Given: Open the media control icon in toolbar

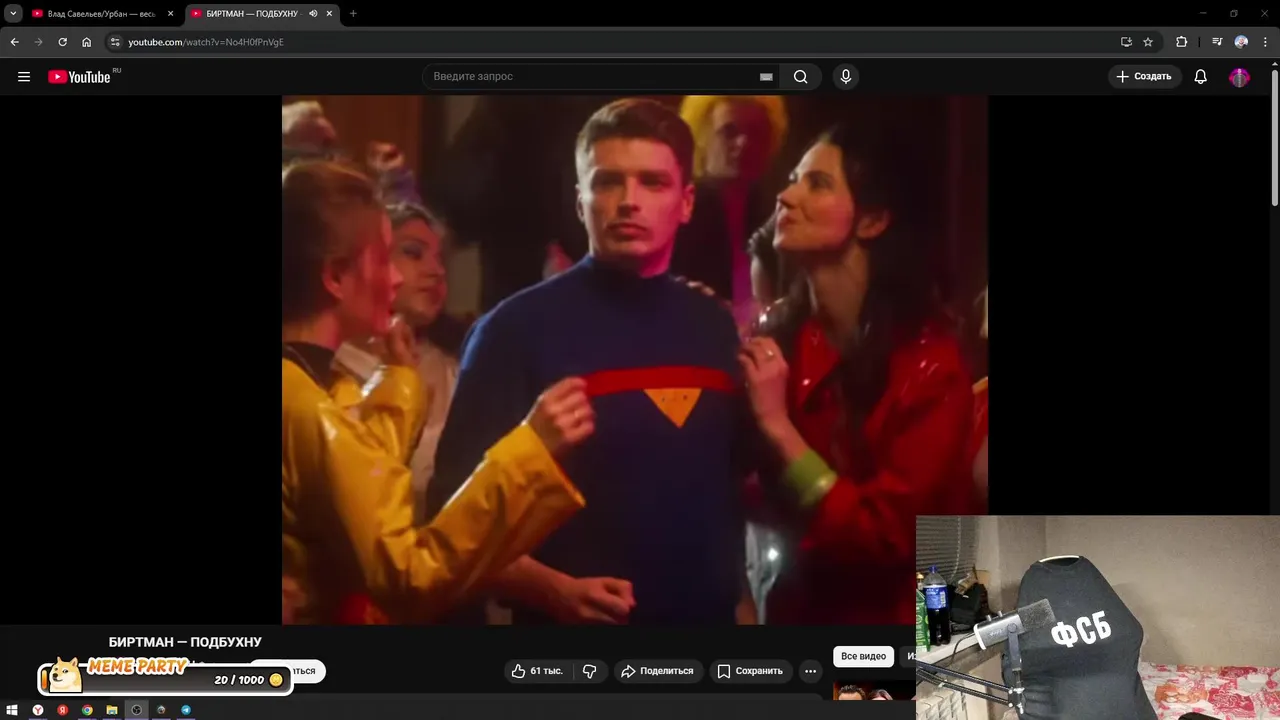Looking at the screenshot, I should tap(1217, 42).
